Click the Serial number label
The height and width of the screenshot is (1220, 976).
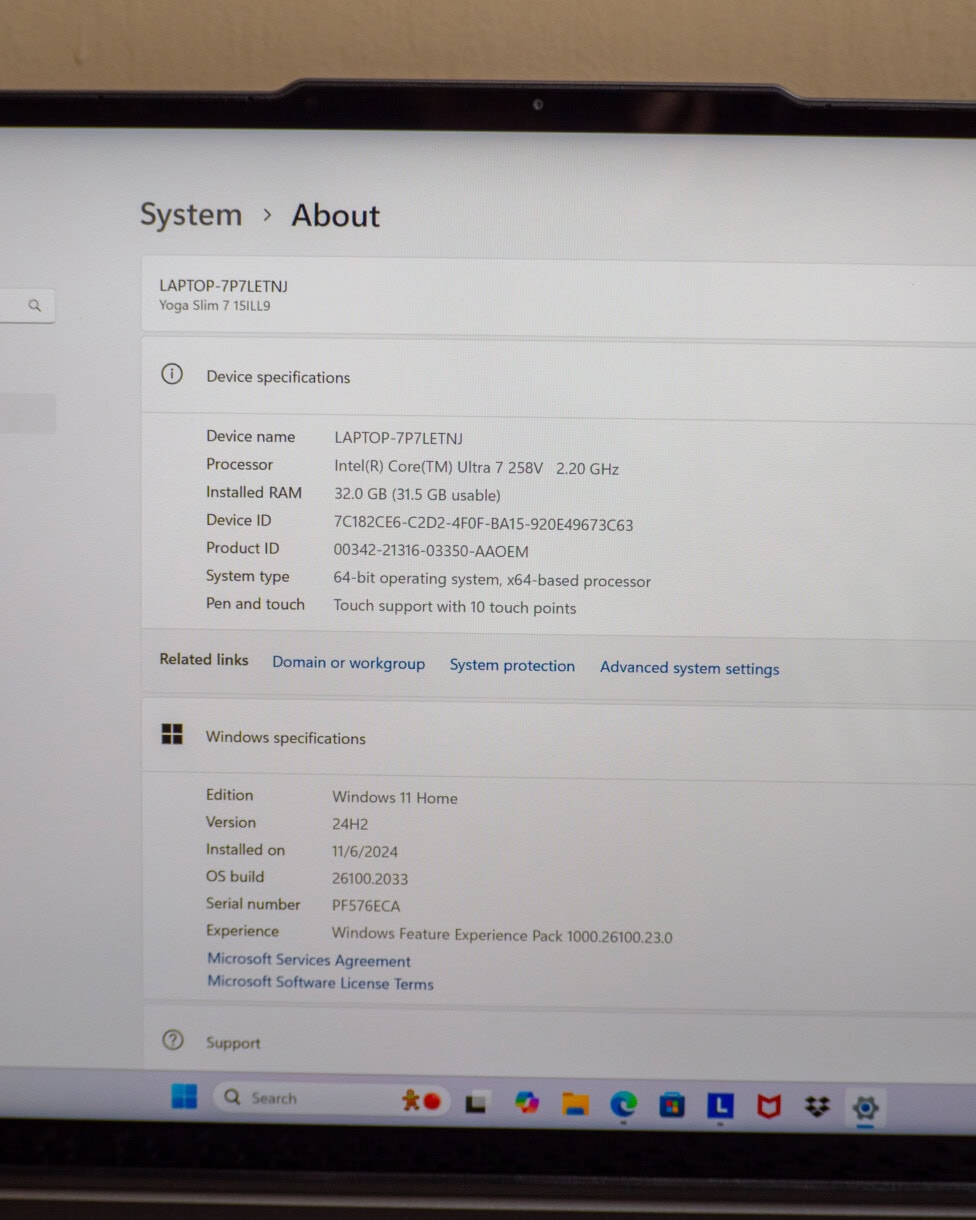[253, 903]
